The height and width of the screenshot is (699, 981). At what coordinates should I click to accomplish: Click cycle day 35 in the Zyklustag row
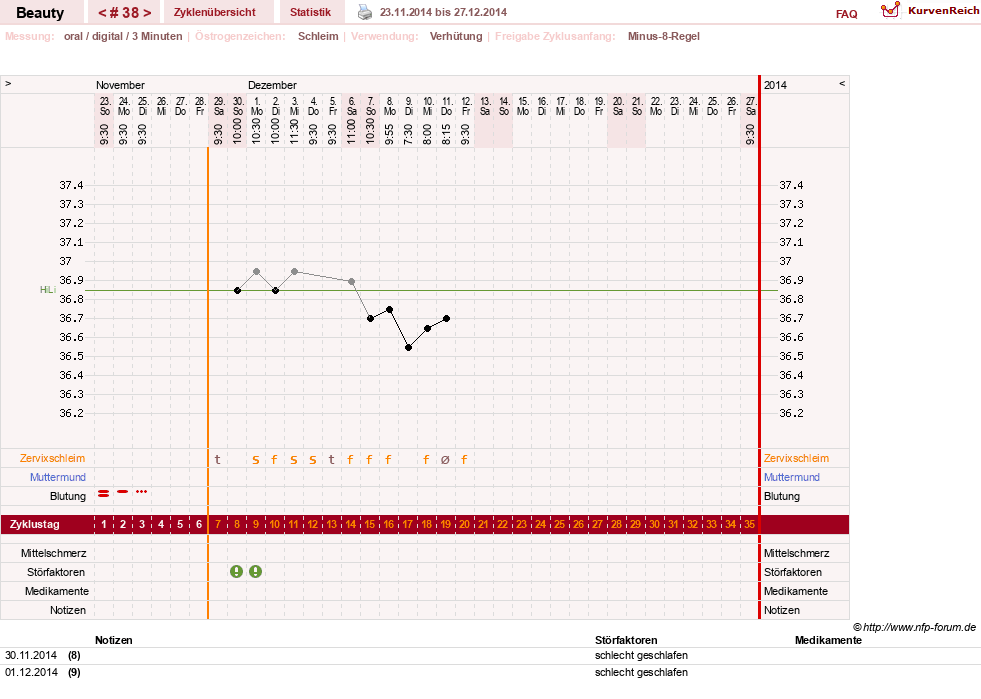click(750, 524)
